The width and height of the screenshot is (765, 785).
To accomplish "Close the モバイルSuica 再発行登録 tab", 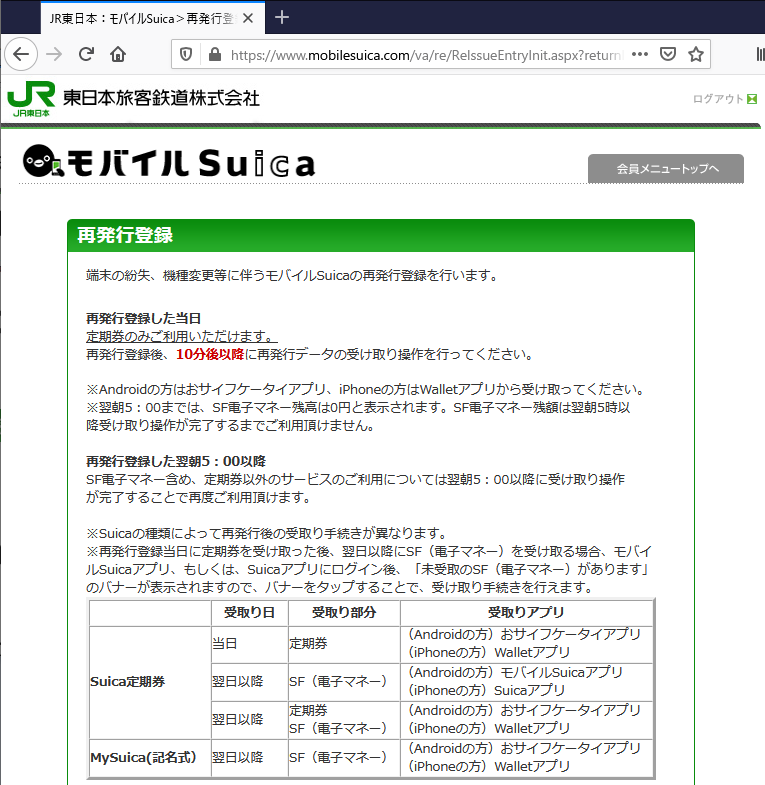I will (x=248, y=18).
